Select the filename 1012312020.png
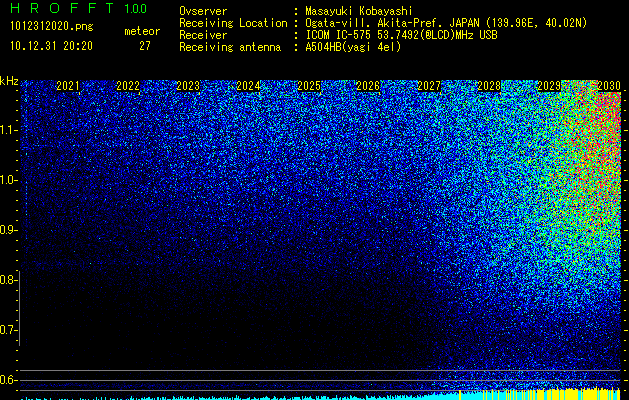The height and width of the screenshot is (400, 629). (x=52, y=27)
